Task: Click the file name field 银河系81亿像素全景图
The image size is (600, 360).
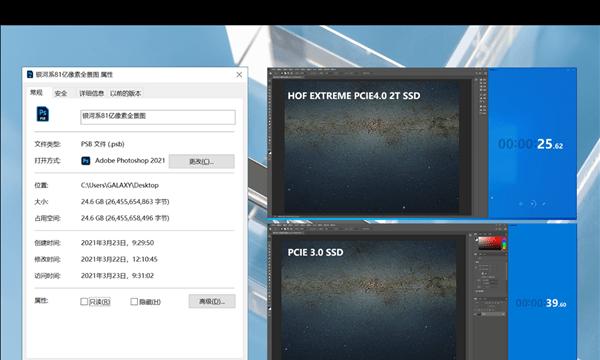Action: click(158, 117)
